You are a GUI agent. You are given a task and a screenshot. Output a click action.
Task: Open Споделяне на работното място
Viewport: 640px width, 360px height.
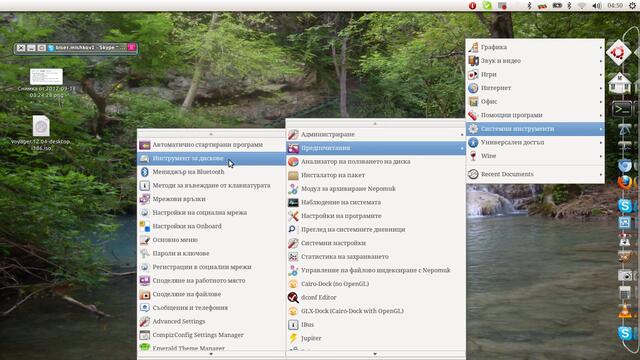click(211, 280)
